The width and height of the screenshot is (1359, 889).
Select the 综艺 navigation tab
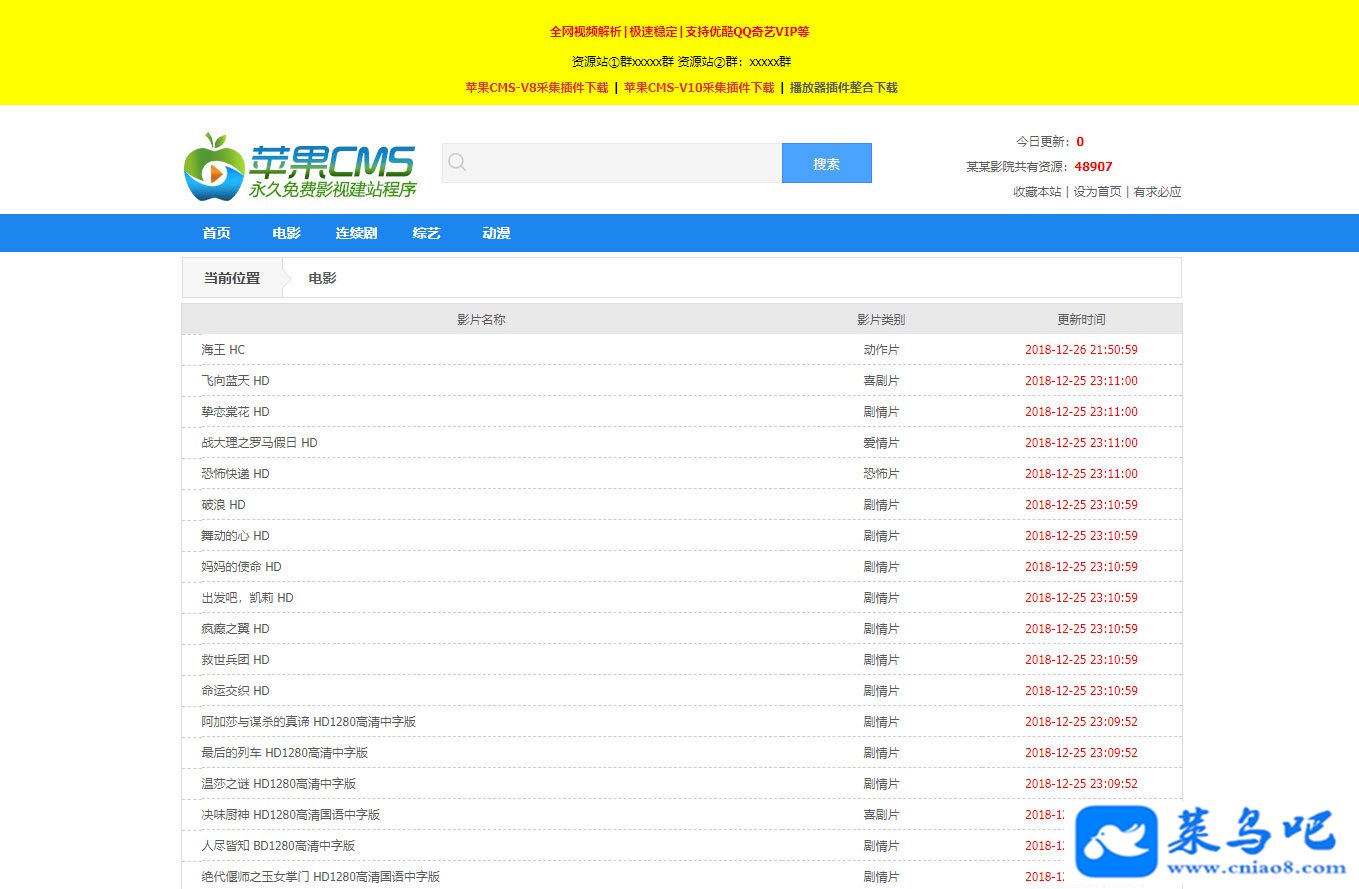(427, 233)
